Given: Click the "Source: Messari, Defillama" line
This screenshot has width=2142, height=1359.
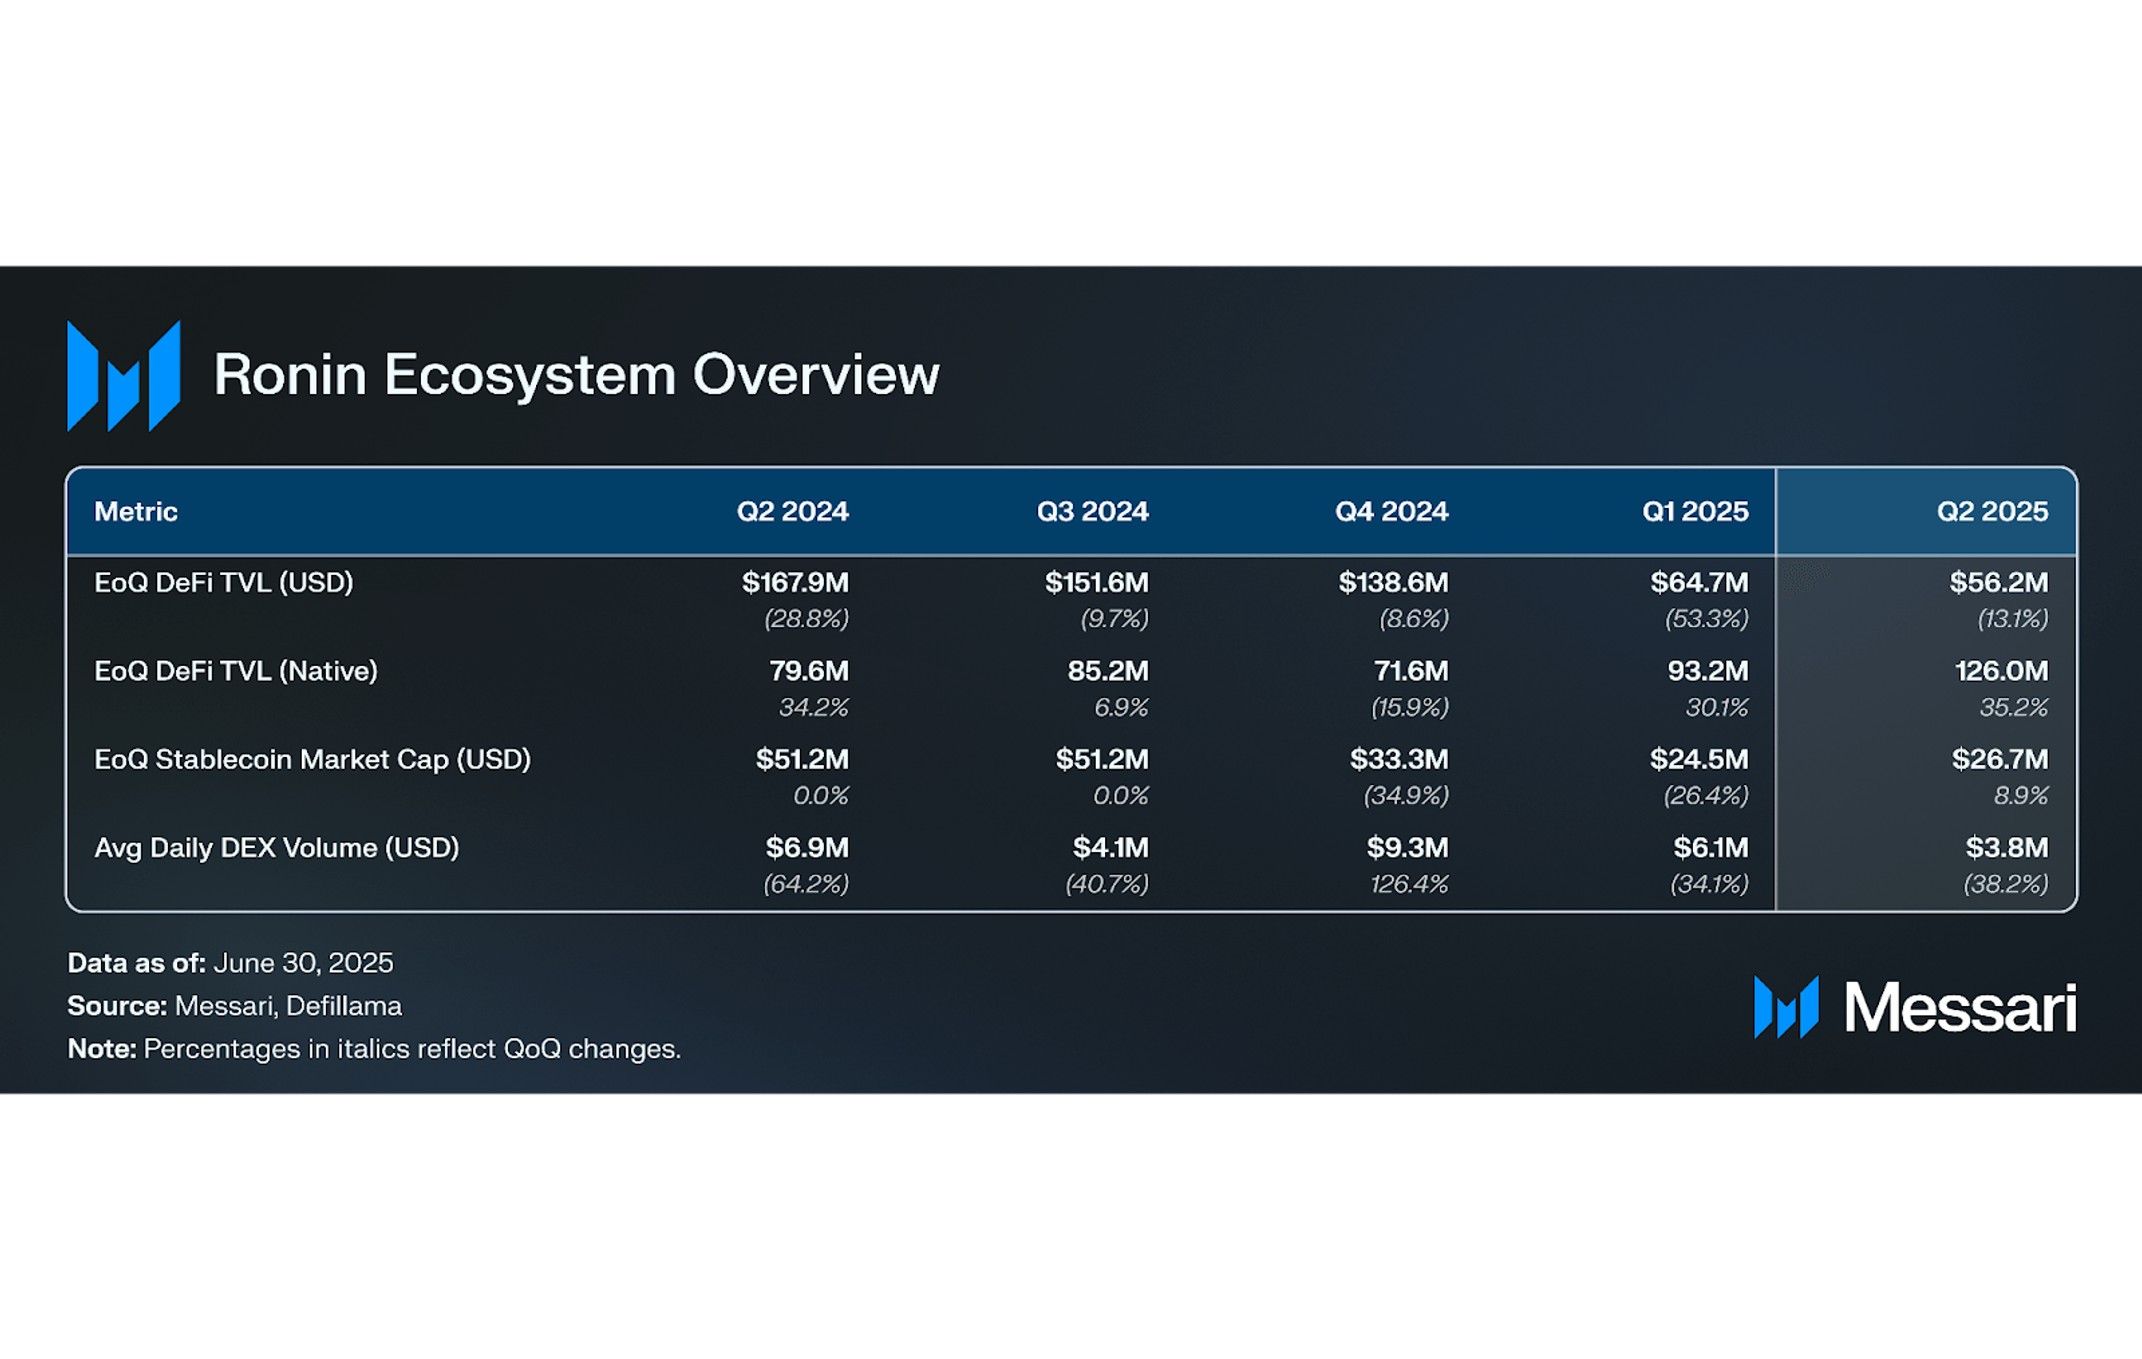Looking at the screenshot, I should pos(234,1006).
